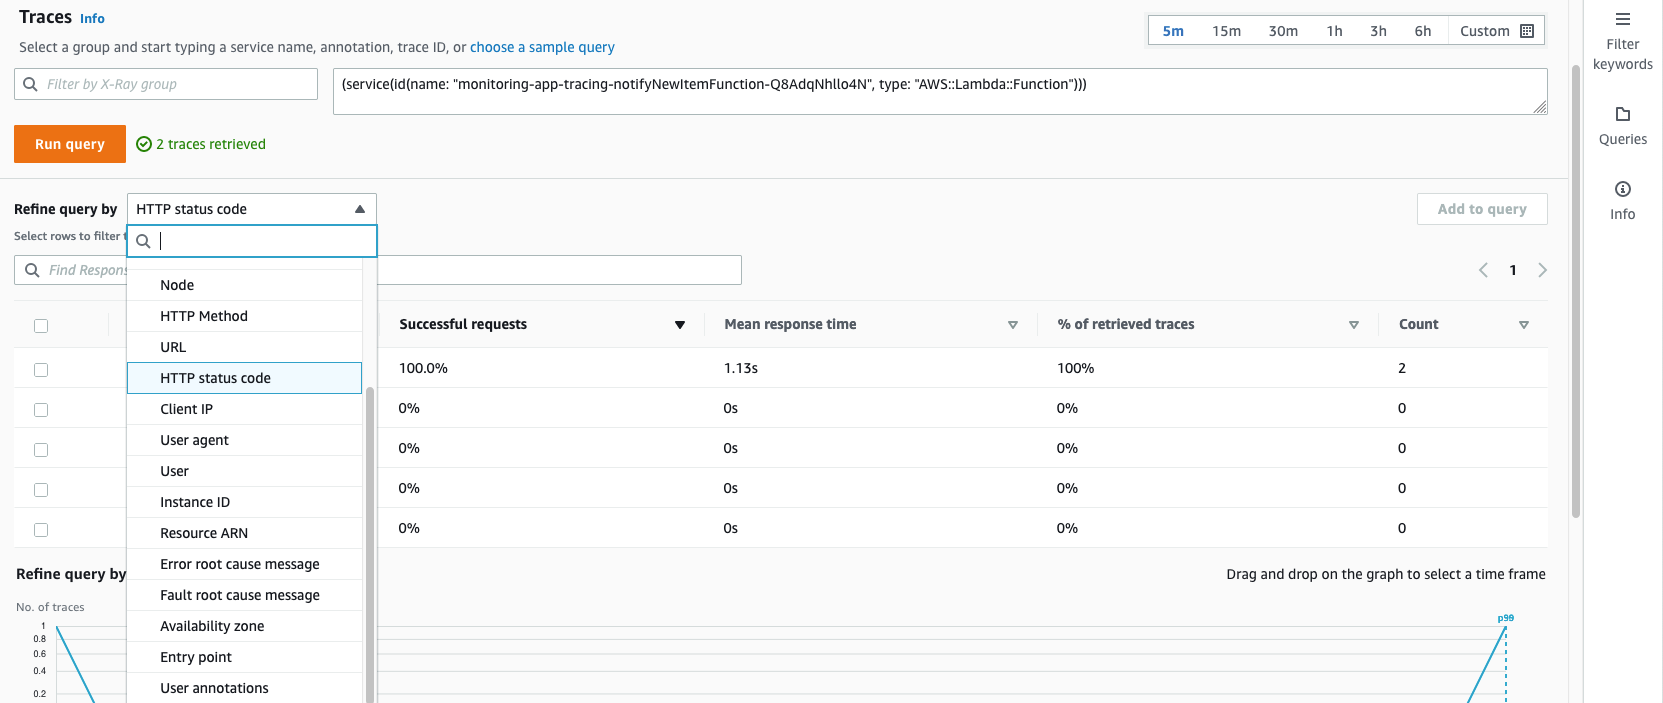Select Node from the refine dropdown
This screenshot has height=703, width=1663.
pyautogui.click(x=244, y=285)
